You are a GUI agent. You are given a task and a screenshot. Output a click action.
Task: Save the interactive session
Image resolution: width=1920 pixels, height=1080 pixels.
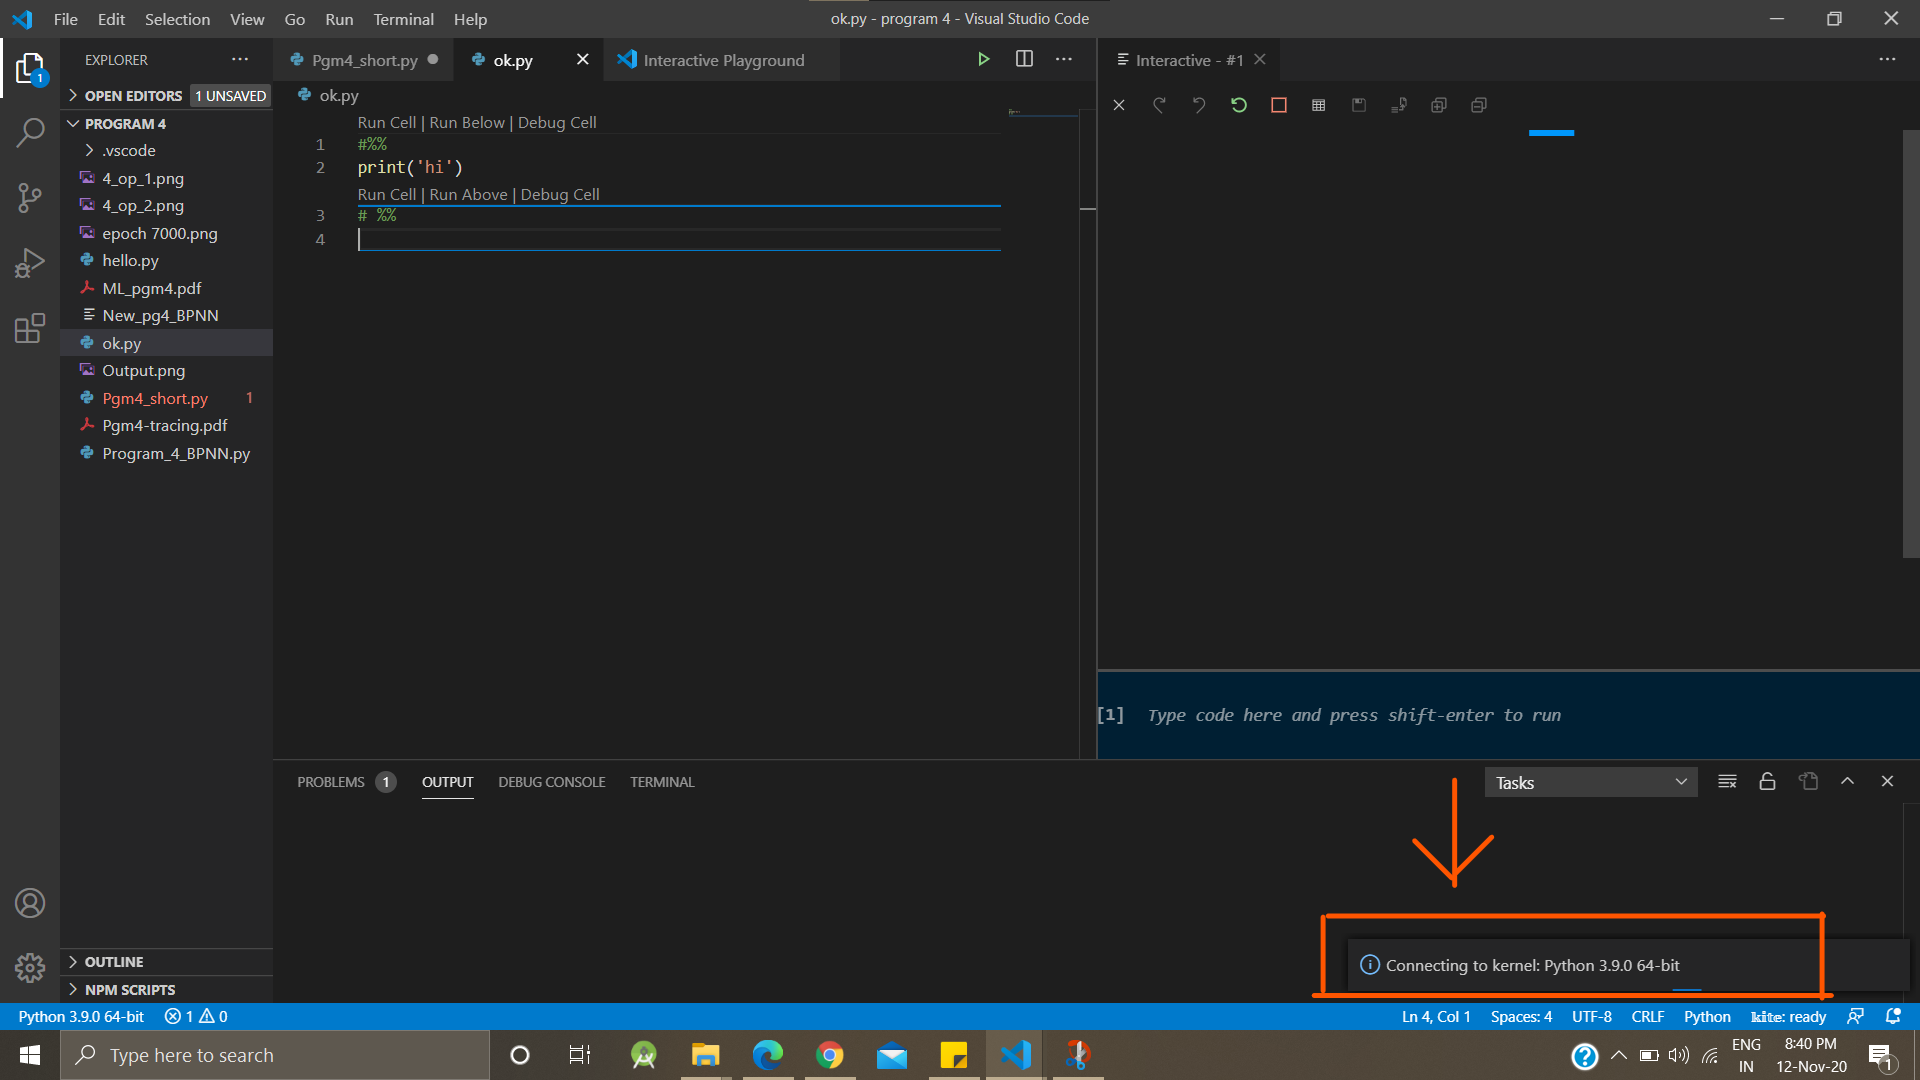coord(1359,104)
